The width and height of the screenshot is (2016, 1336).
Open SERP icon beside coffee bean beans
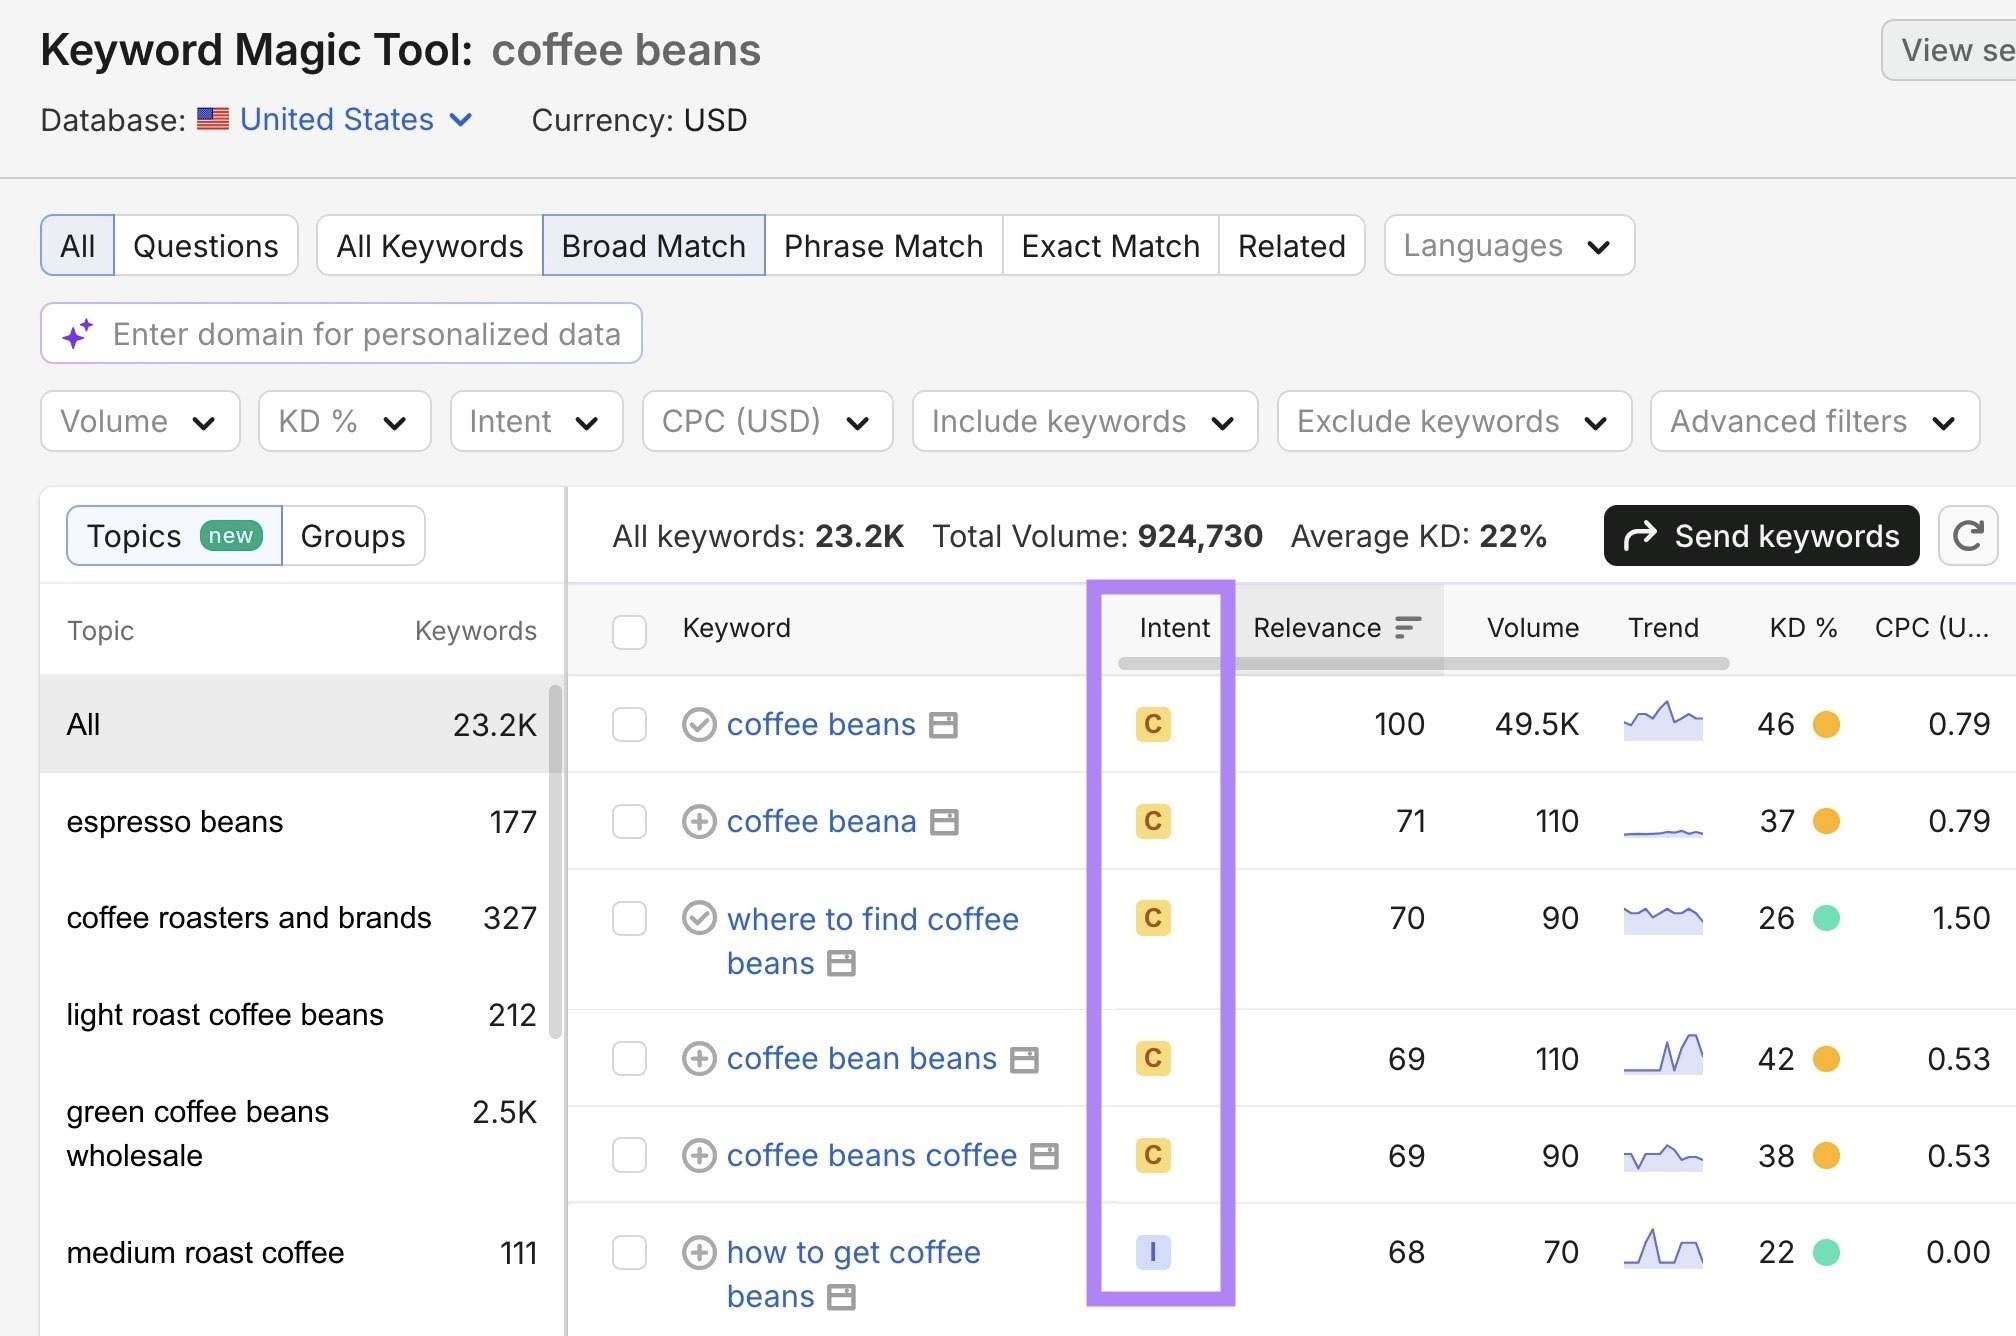coord(1024,1060)
